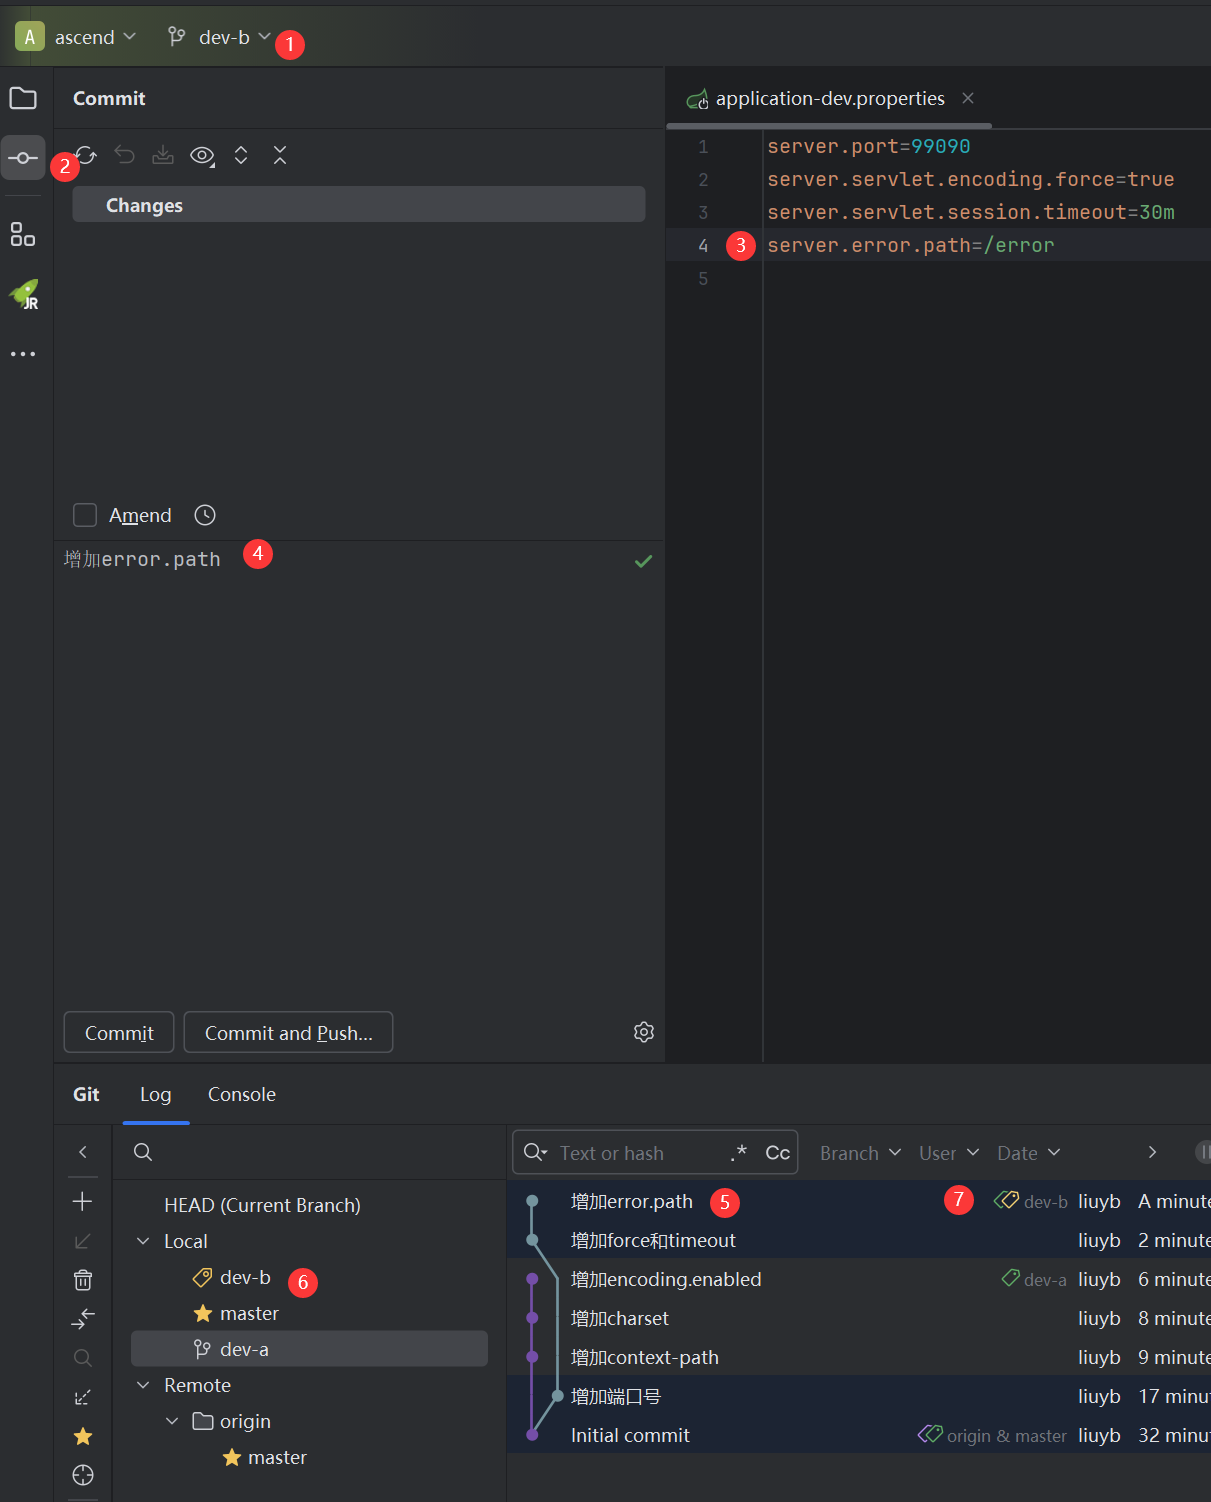Open the Branch filter dropdown
Screen dimensions: 1211x1502
click(x=860, y=1153)
